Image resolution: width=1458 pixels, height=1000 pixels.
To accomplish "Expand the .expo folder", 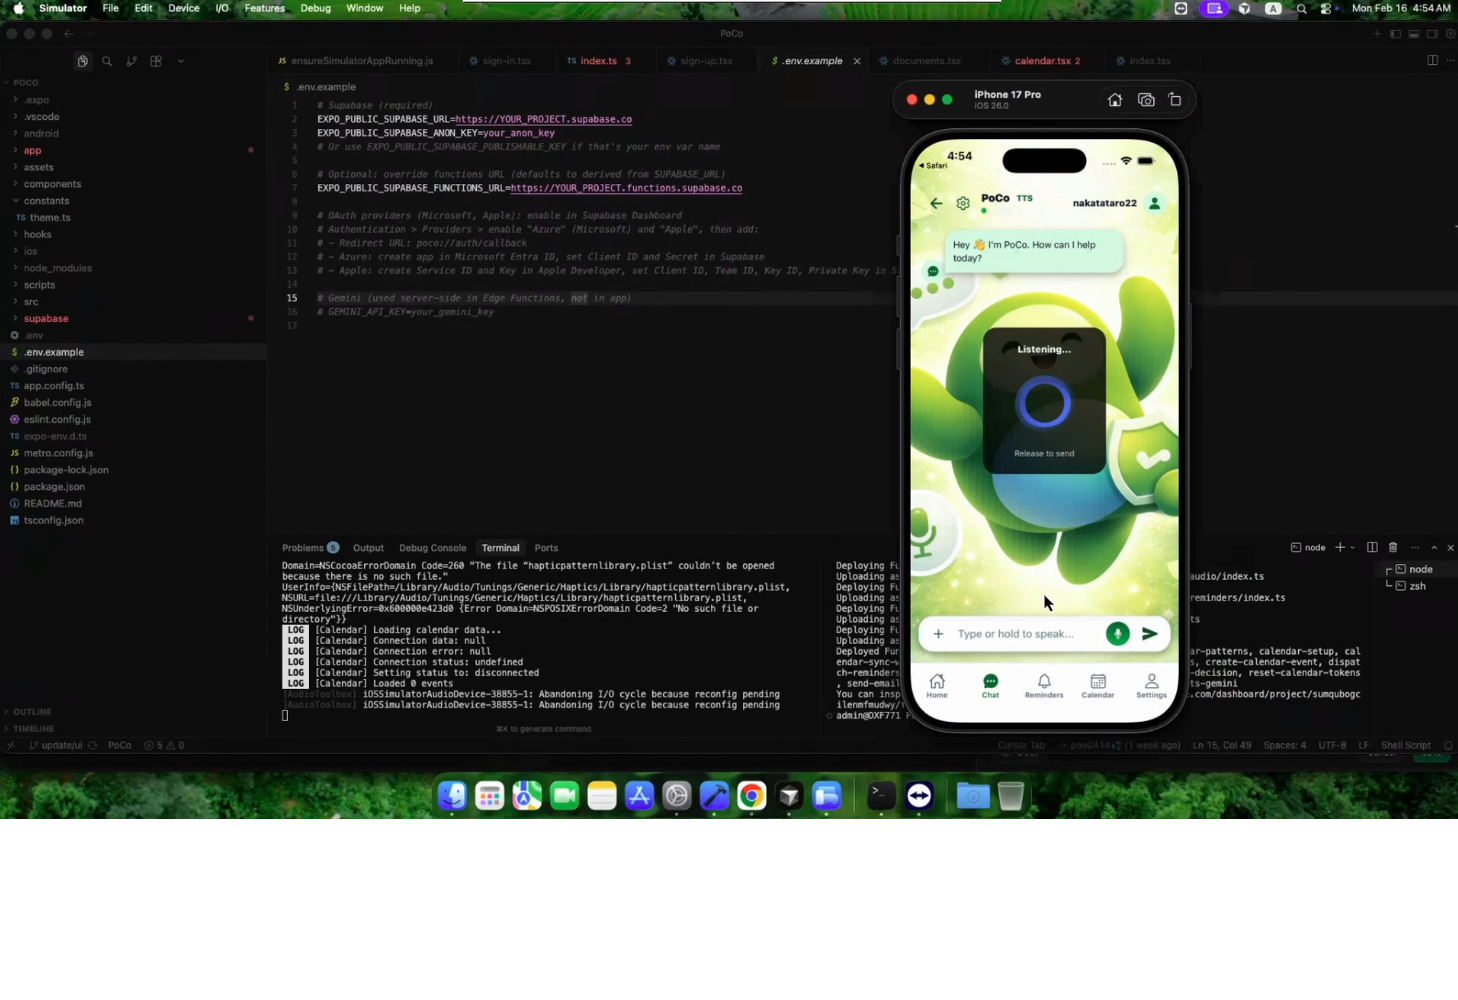I will (37, 100).
